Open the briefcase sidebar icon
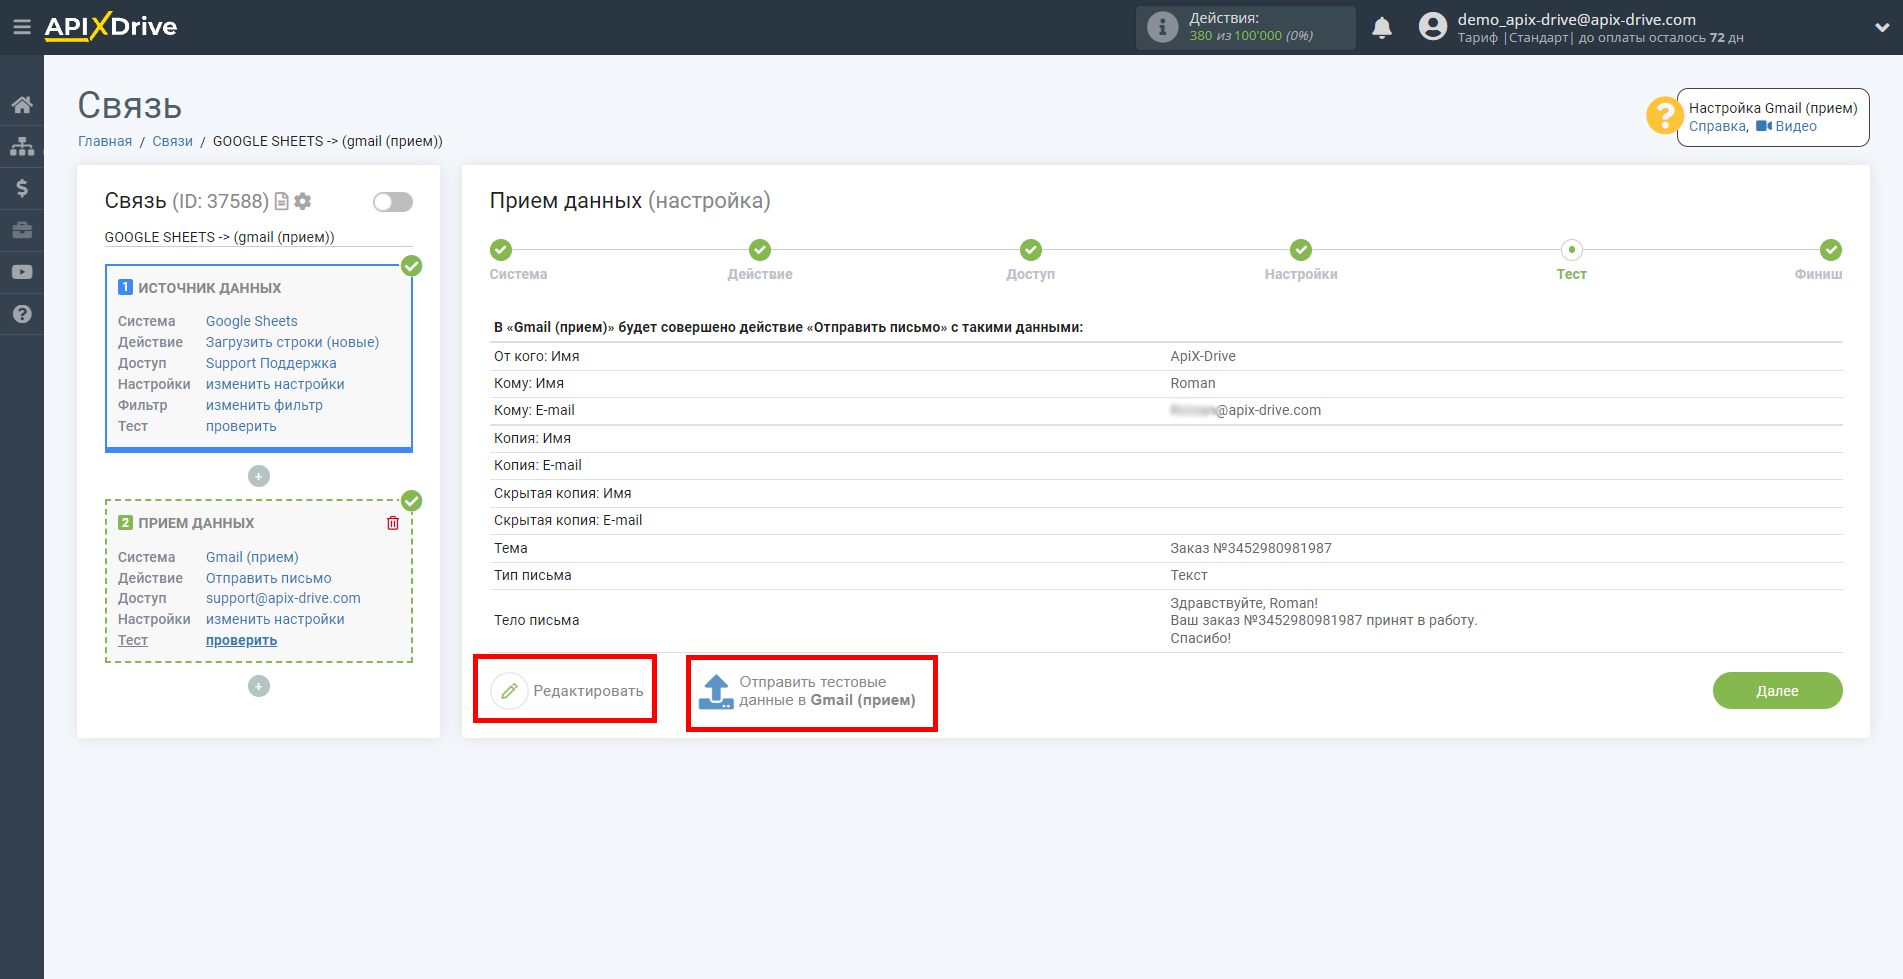This screenshot has width=1903, height=979. point(22,230)
